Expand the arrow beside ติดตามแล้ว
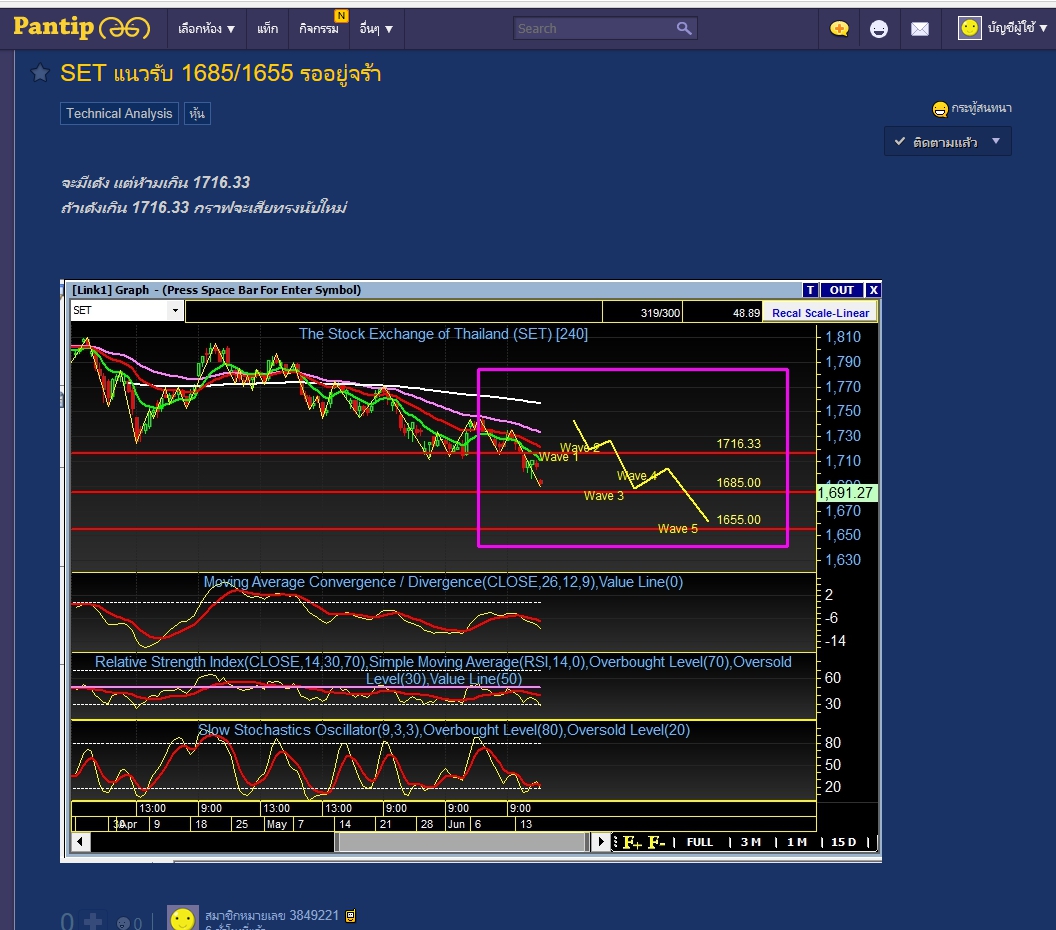This screenshot has width=1056, height=930. [996, 141]
